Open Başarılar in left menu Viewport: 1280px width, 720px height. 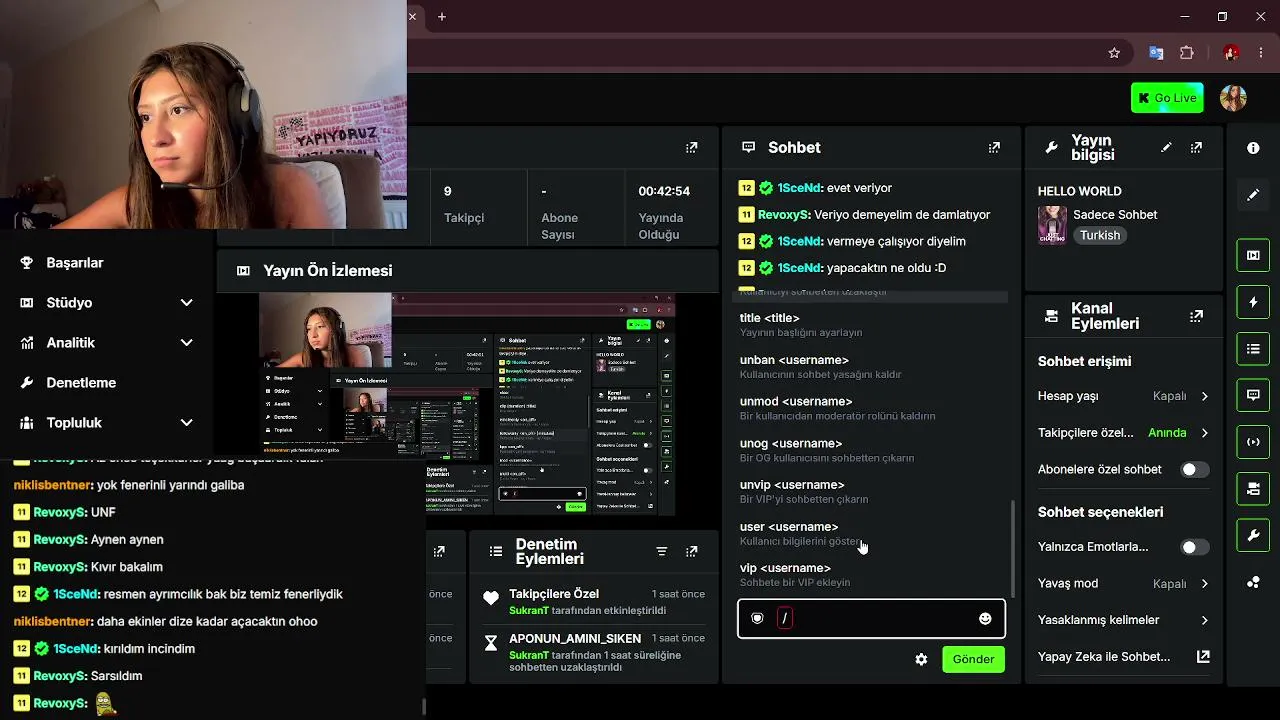click(x=75, y=263)
